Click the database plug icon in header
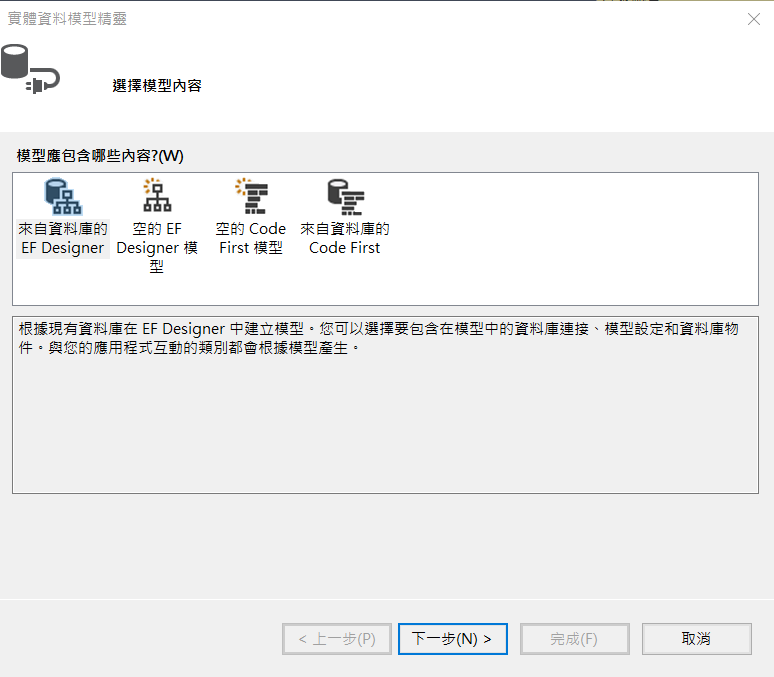Image resolution: width=774 pixels, height=677 pixels. pos(29,70)
